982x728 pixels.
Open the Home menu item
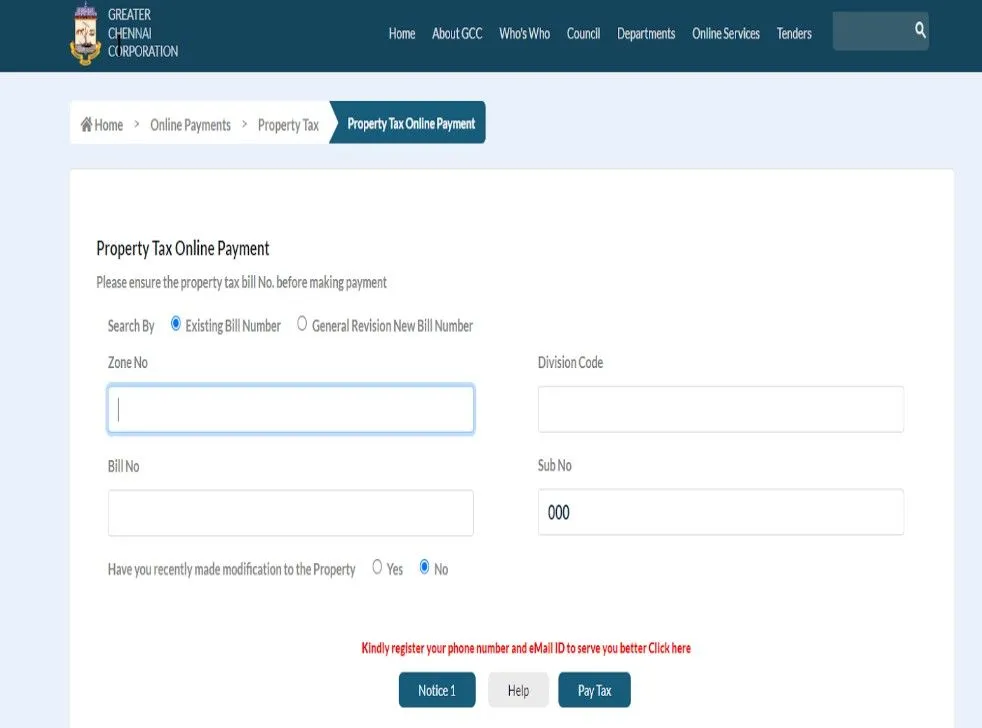coord(401,33)
